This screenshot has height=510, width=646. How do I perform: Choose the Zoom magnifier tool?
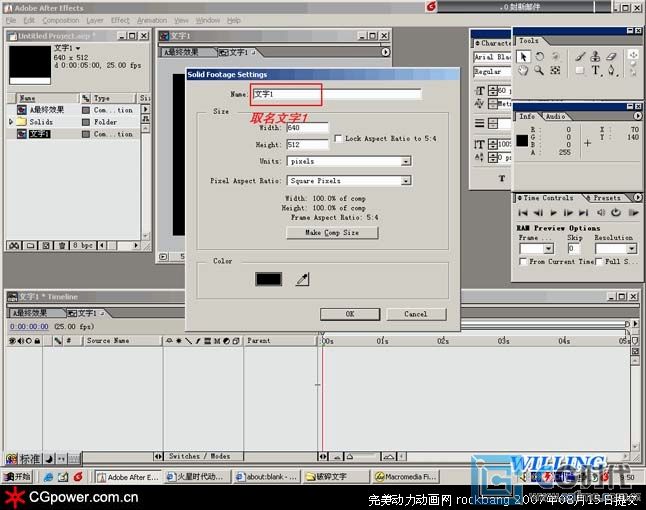(539, 70)
